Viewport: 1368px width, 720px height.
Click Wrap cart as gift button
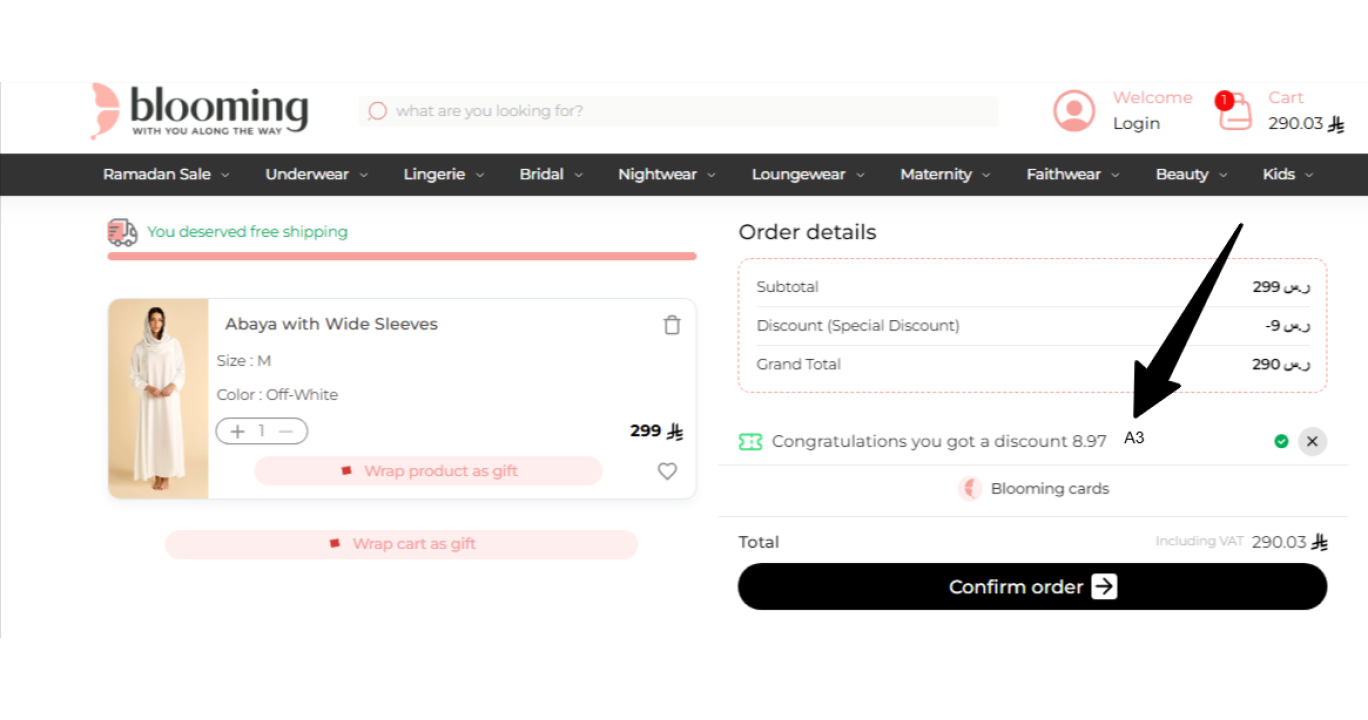tap(401, 544)
